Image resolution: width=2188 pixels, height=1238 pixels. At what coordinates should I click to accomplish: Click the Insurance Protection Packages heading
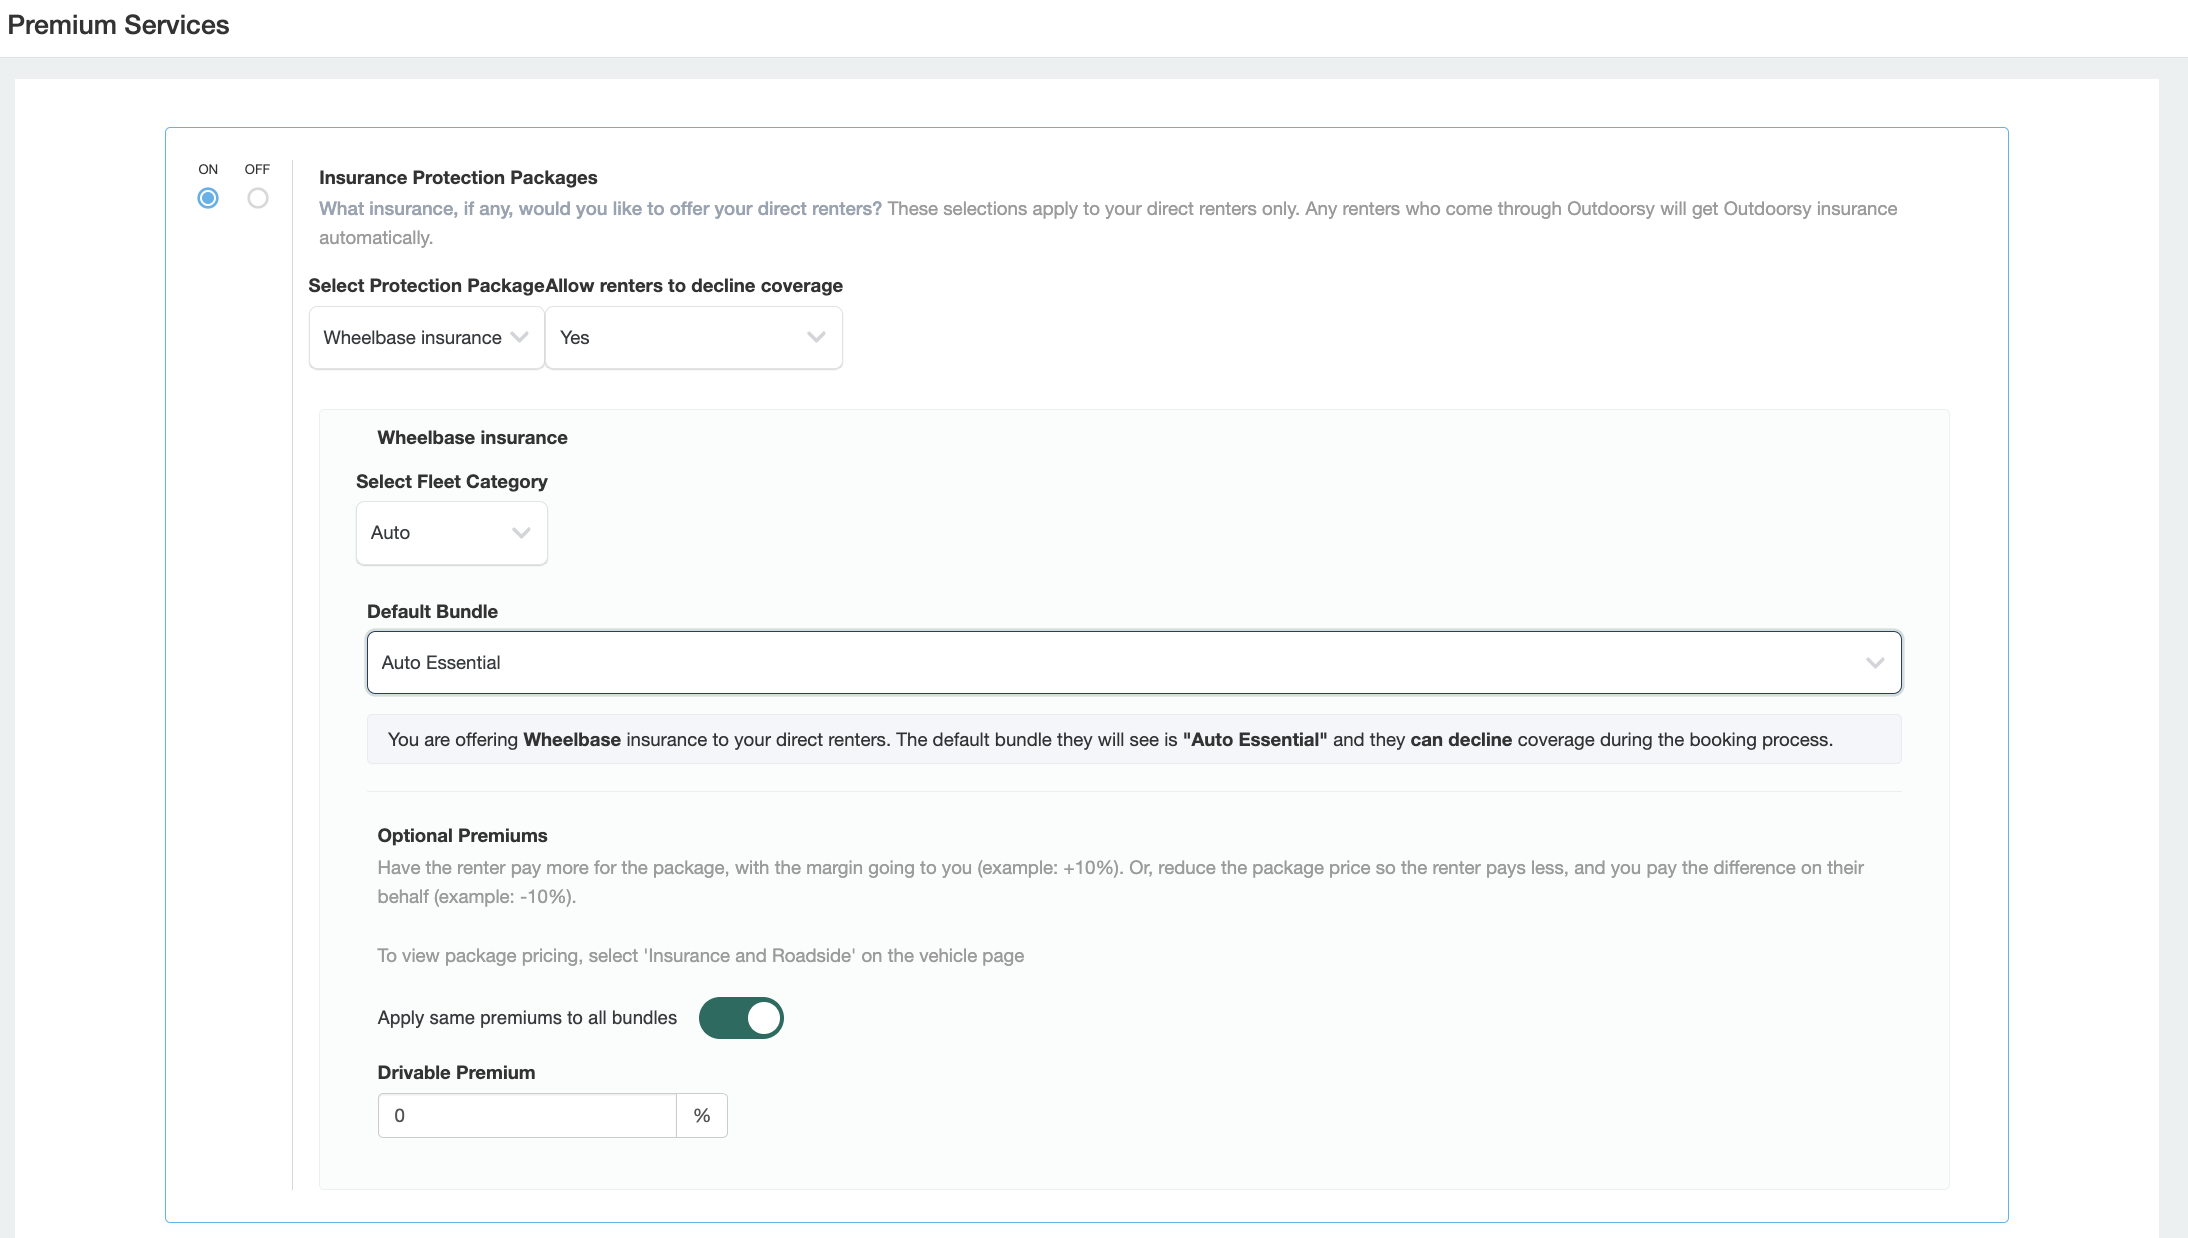(458, 177)
